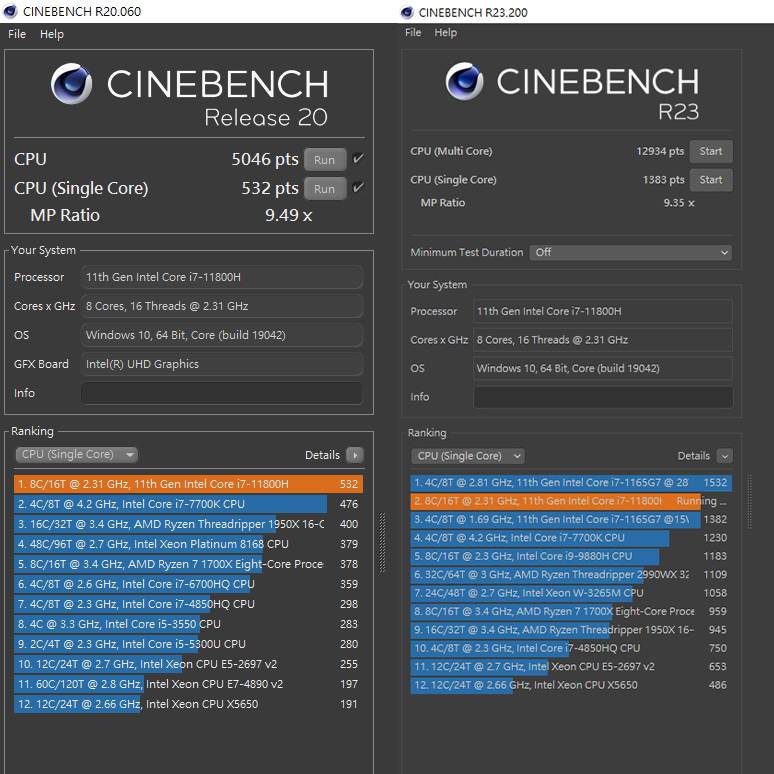Click R20 Processor field i7-11800H
The height and width of the screenshot is (774, 774).
click(x=222, y=277)
